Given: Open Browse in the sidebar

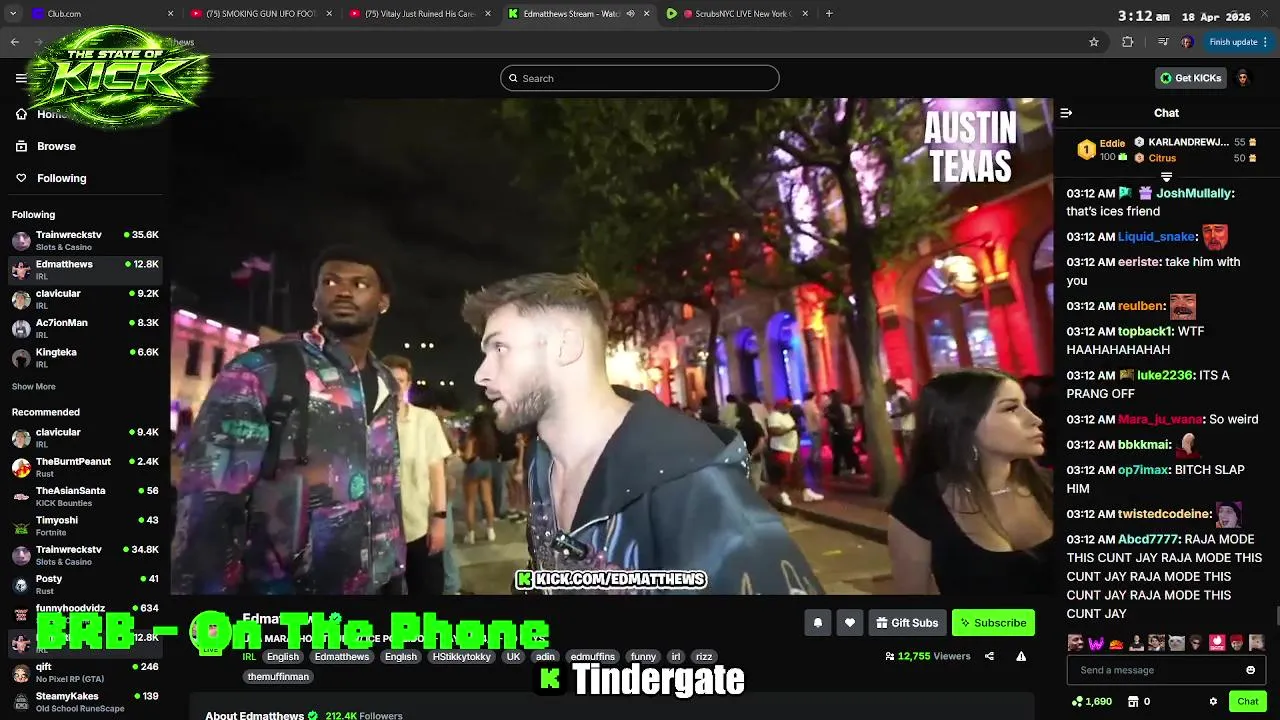Looking at the screenshot, I should (45, 146).
